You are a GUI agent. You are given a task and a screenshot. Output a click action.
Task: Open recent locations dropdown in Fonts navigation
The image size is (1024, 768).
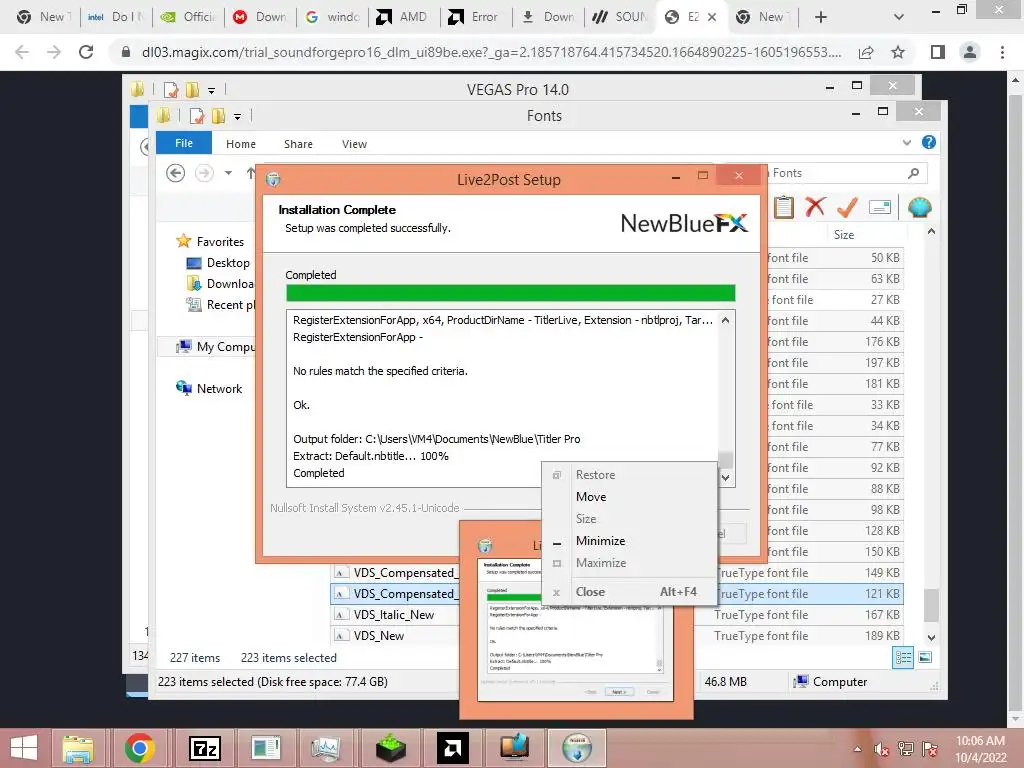(x=228, y=173)
